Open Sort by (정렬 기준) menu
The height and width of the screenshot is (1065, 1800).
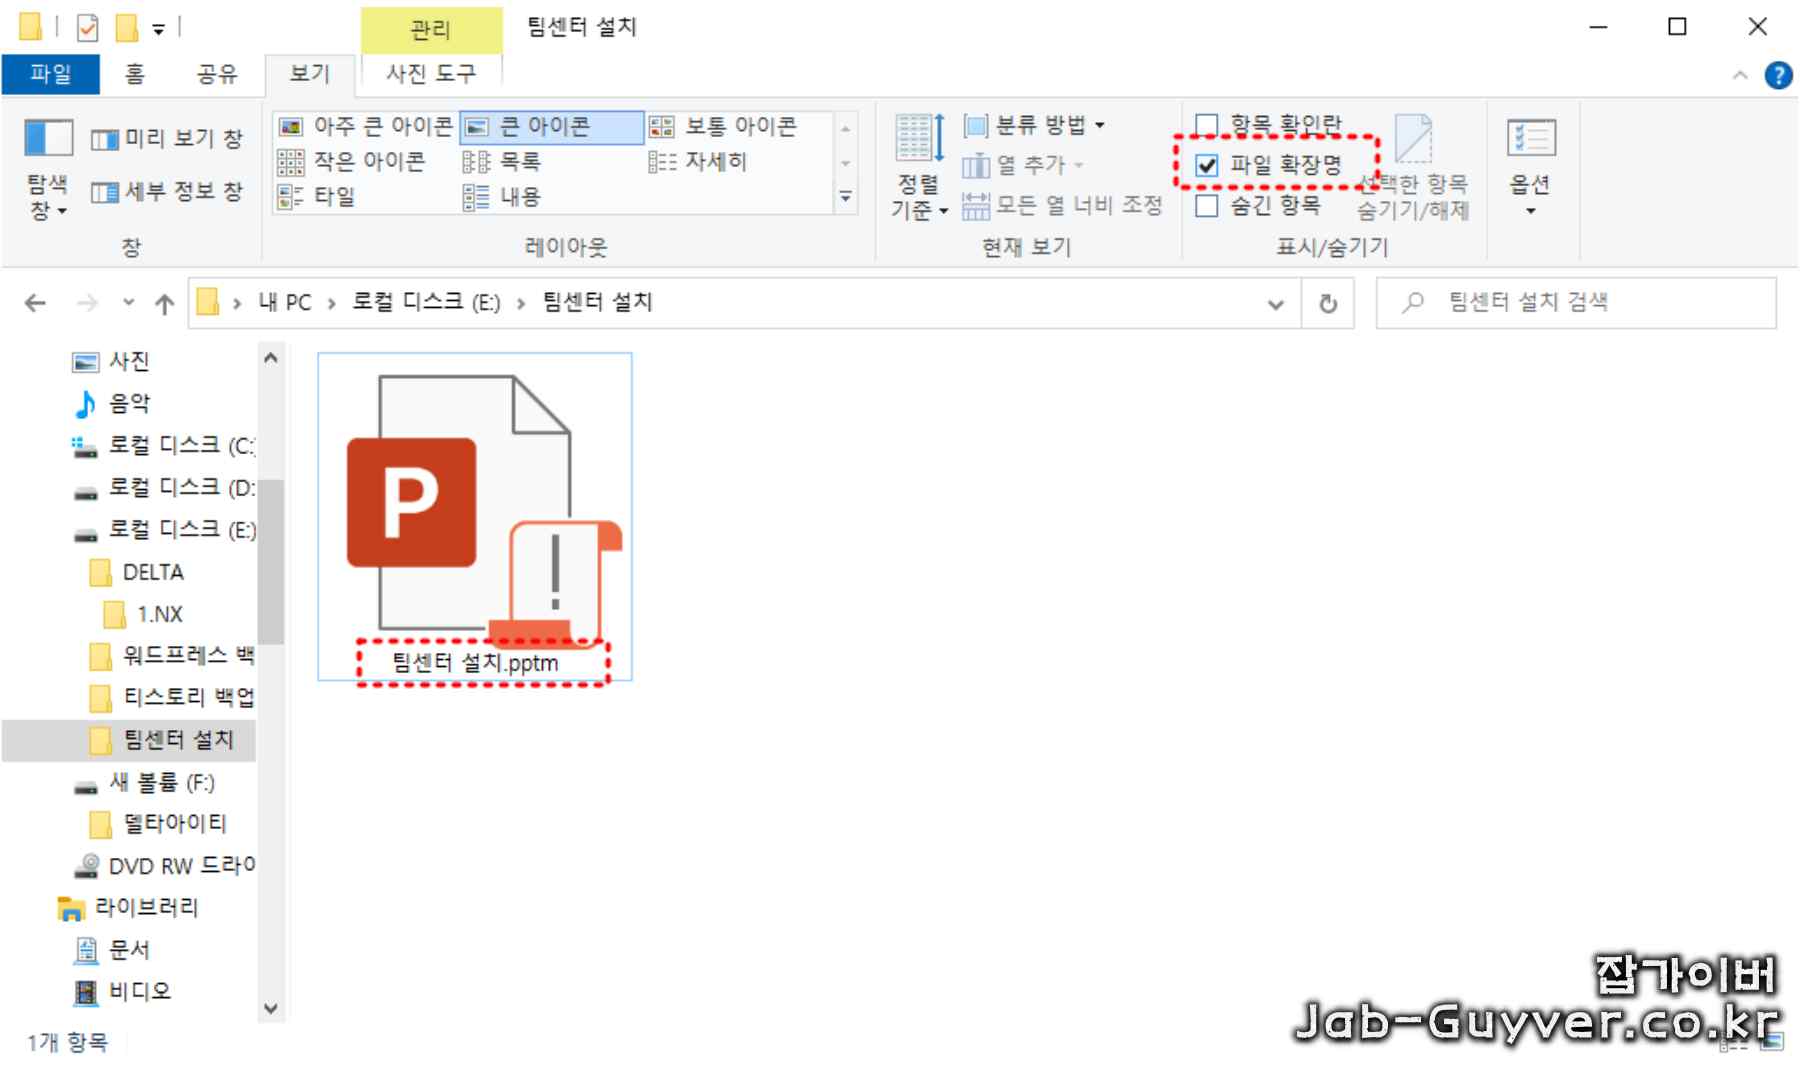tap(919, 168)
